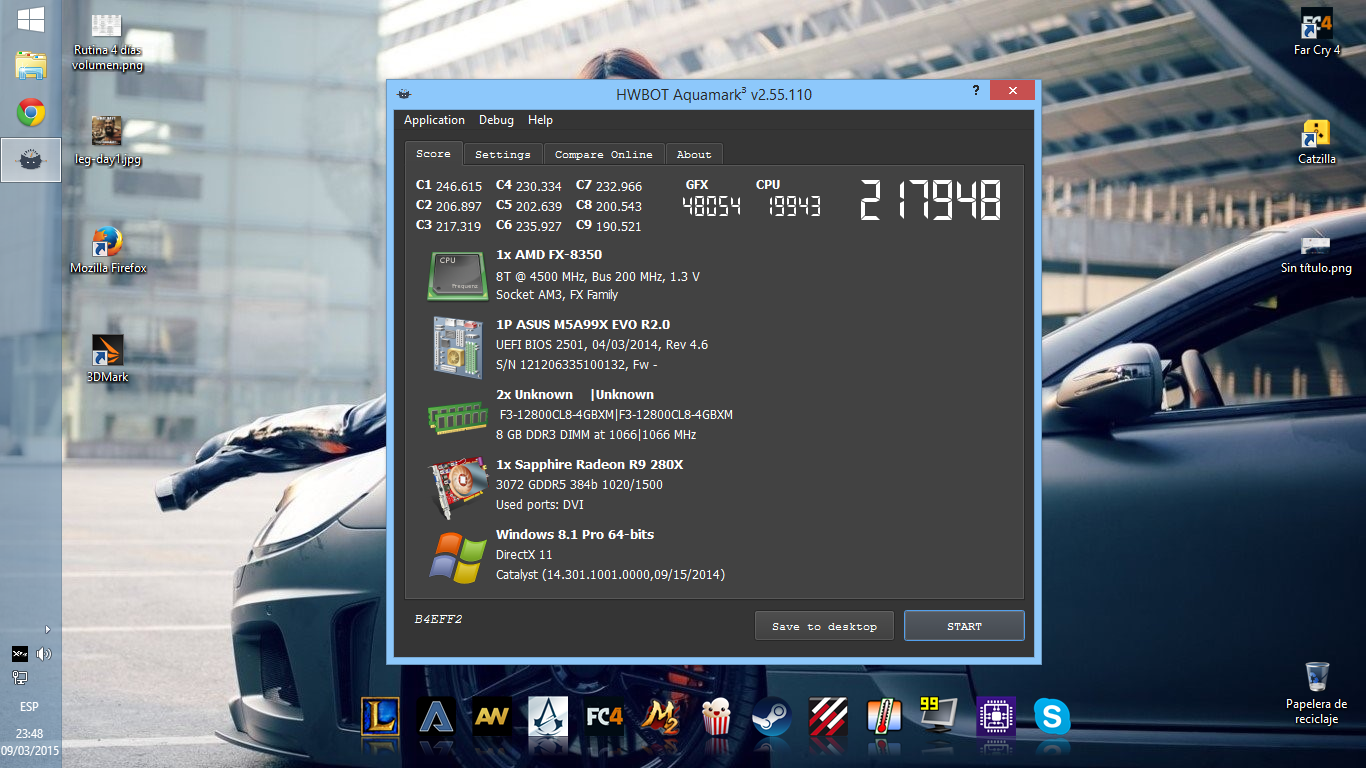1366x768 pixels.
Task: Click the CPU chip icon
Action: coord(459,275)
